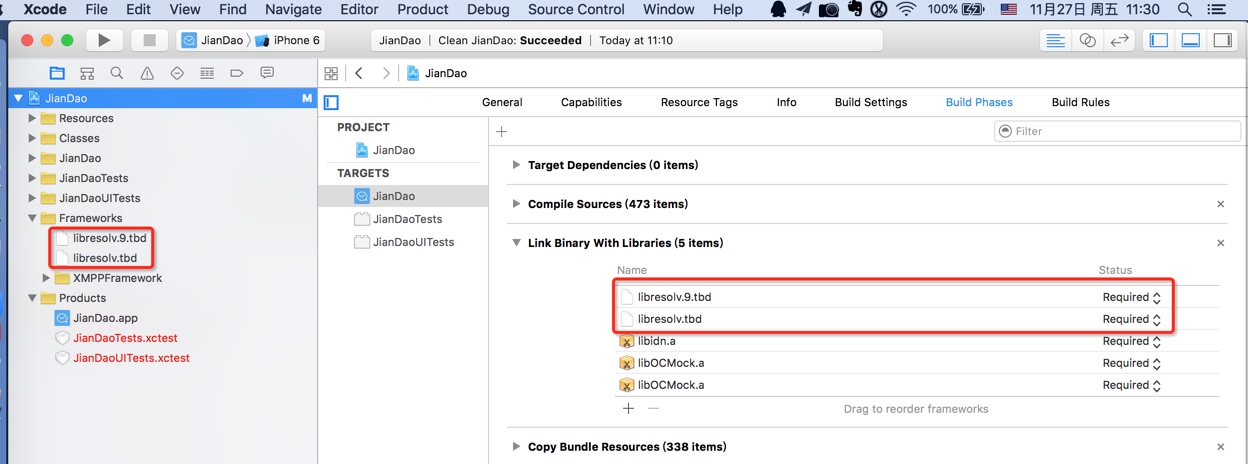Open the Project navigator folder icon

tap(57, 73)
